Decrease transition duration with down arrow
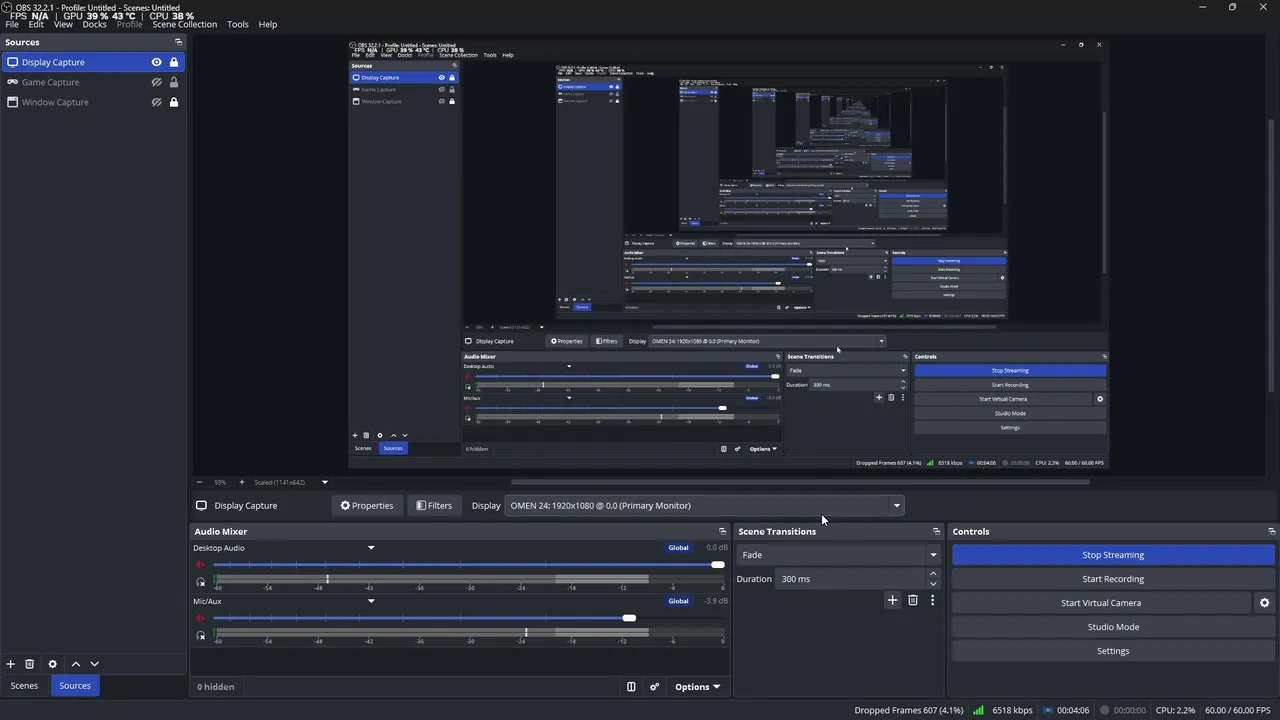 933,584
